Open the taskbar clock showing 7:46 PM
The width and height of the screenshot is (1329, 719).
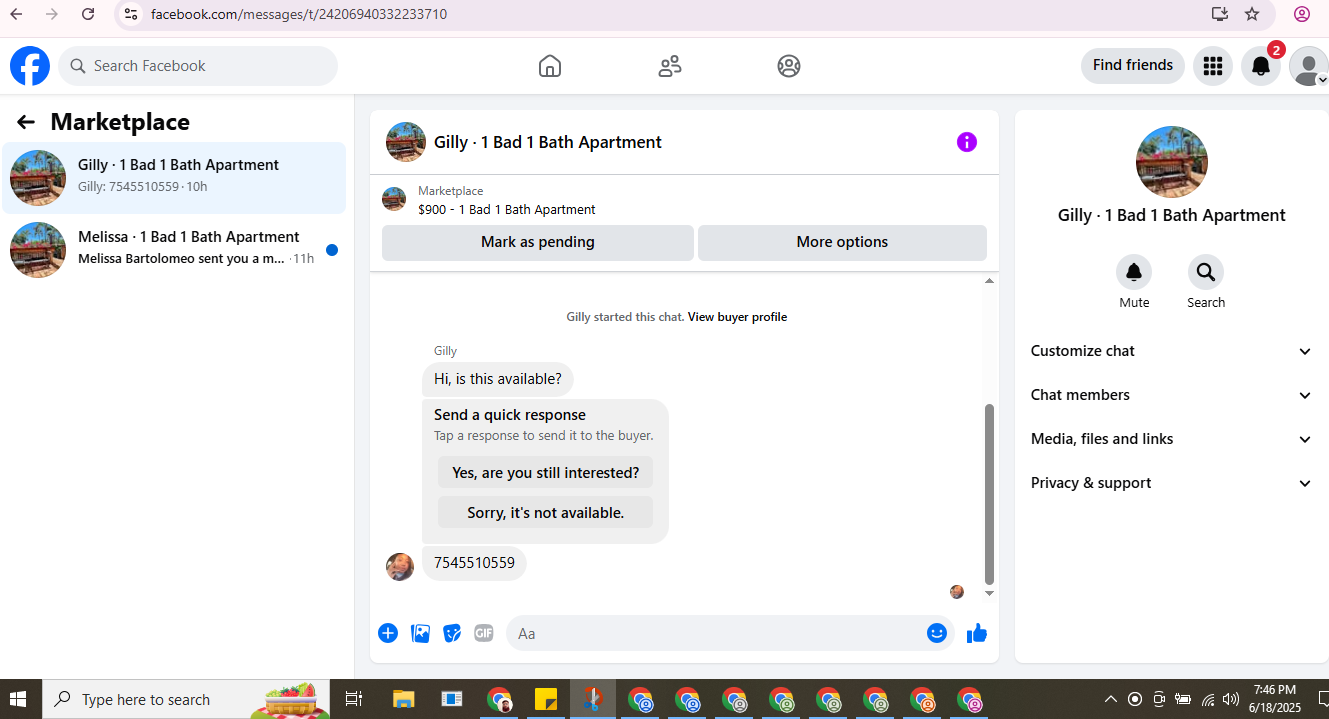tap(1275, 699)
